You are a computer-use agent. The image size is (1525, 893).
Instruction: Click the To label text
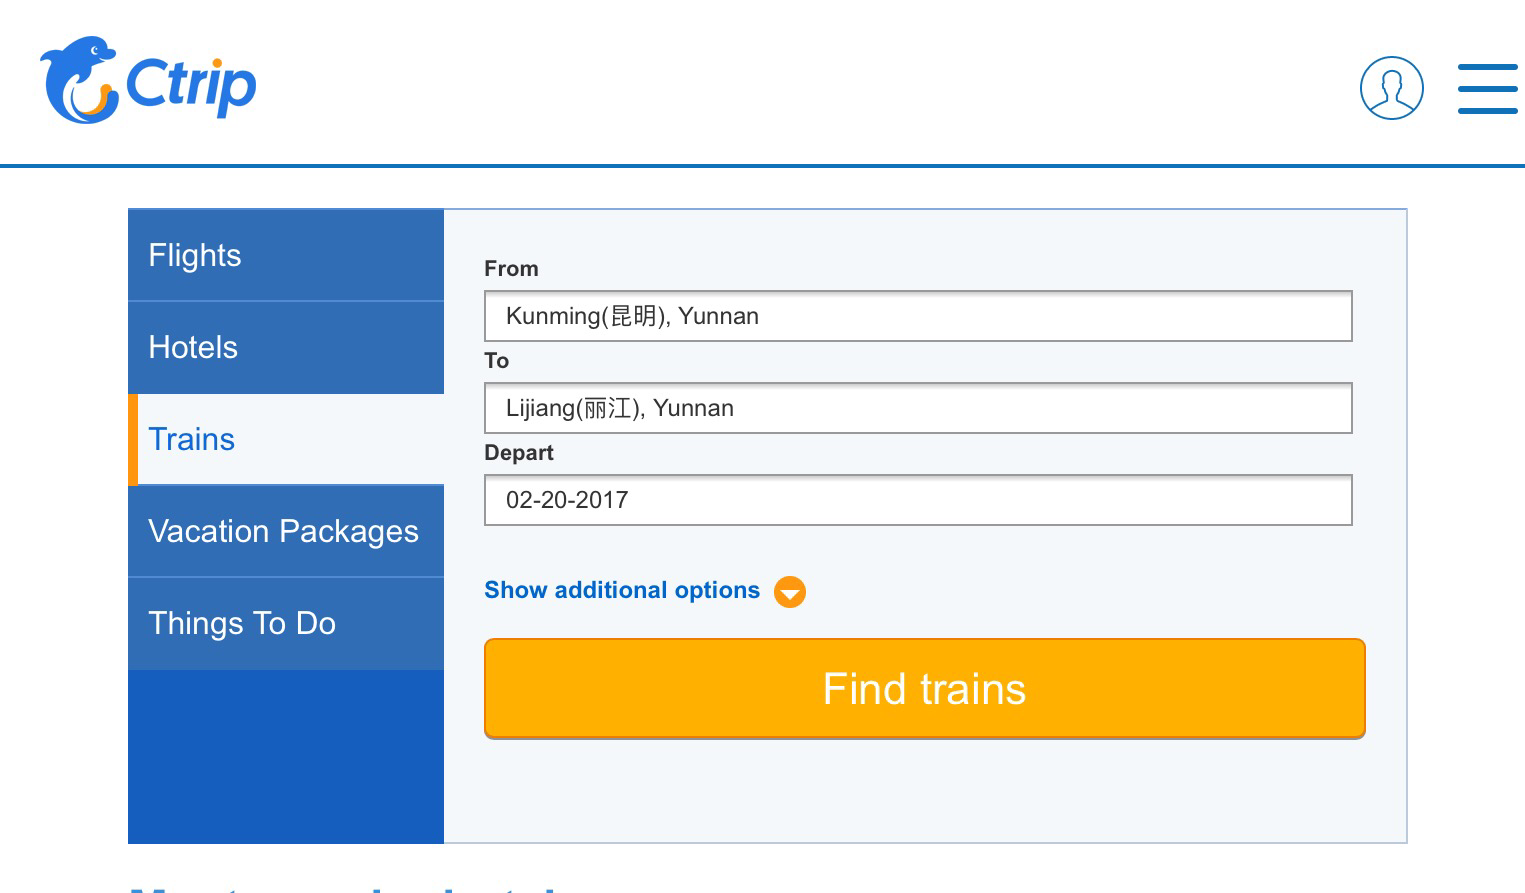(497, 361)
